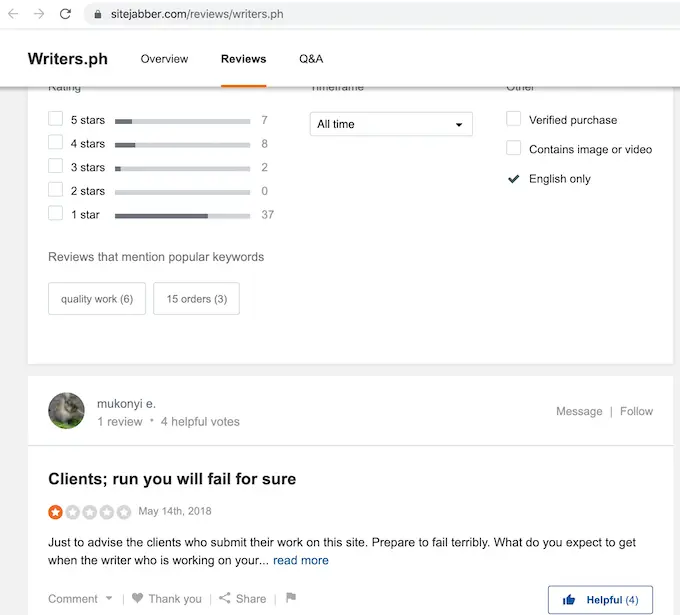
Task: Expand the Comment dropdown arrow
Action: tap(109, 599)
